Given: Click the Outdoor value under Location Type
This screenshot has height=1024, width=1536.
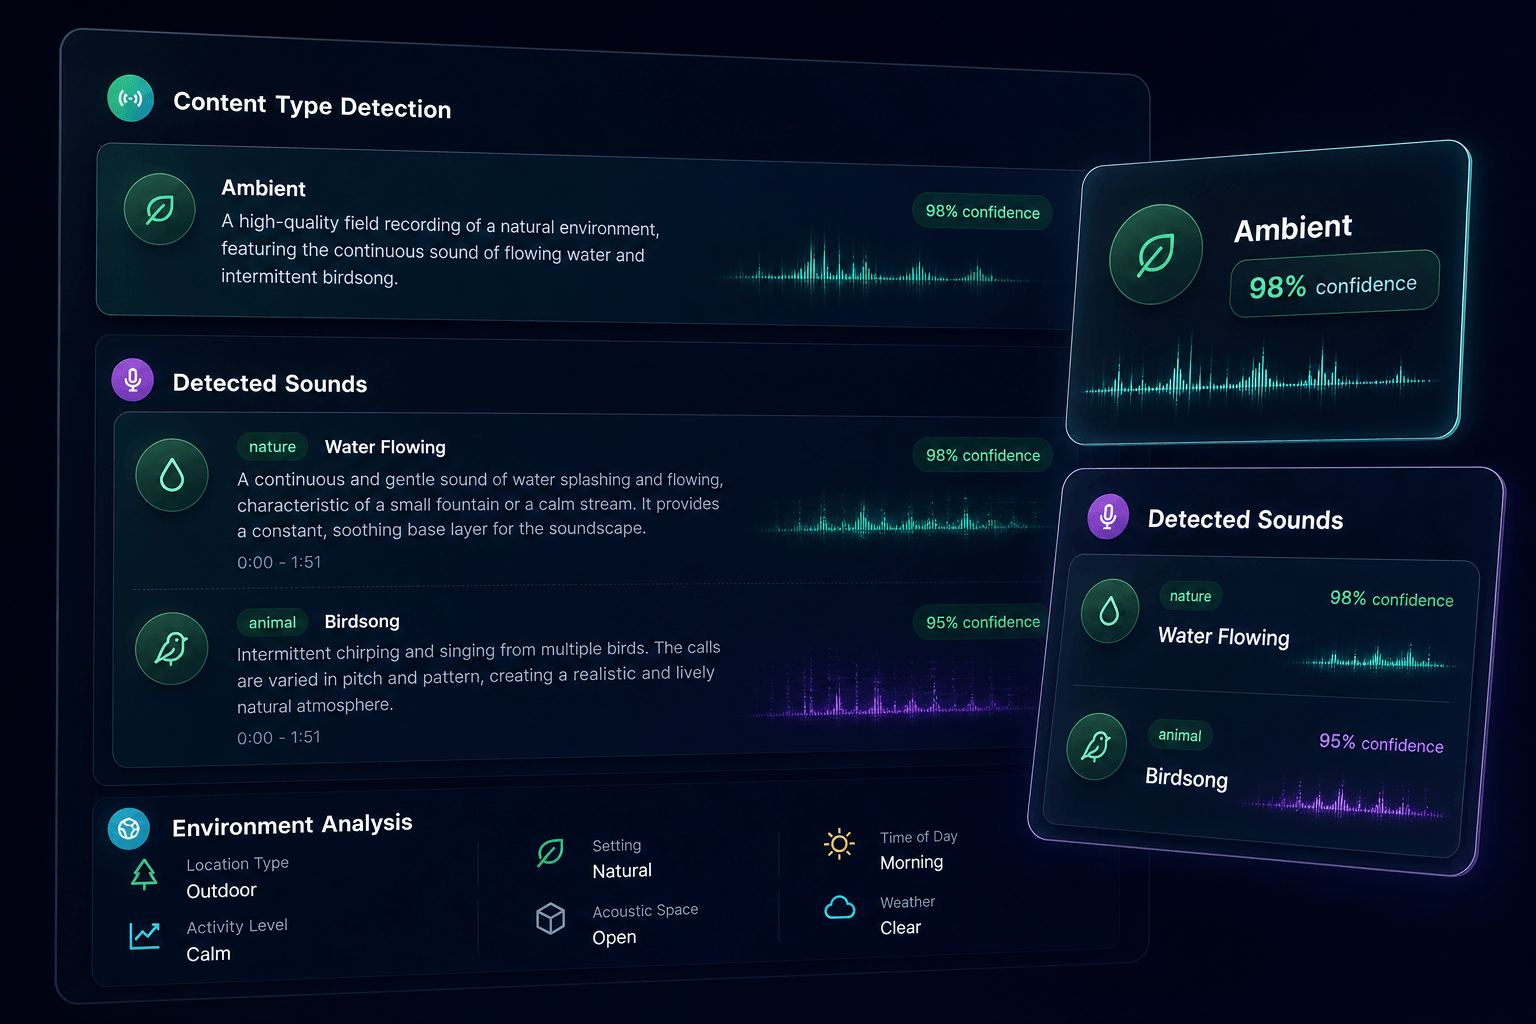Looking at the screenshot, I should click(222, 890).
